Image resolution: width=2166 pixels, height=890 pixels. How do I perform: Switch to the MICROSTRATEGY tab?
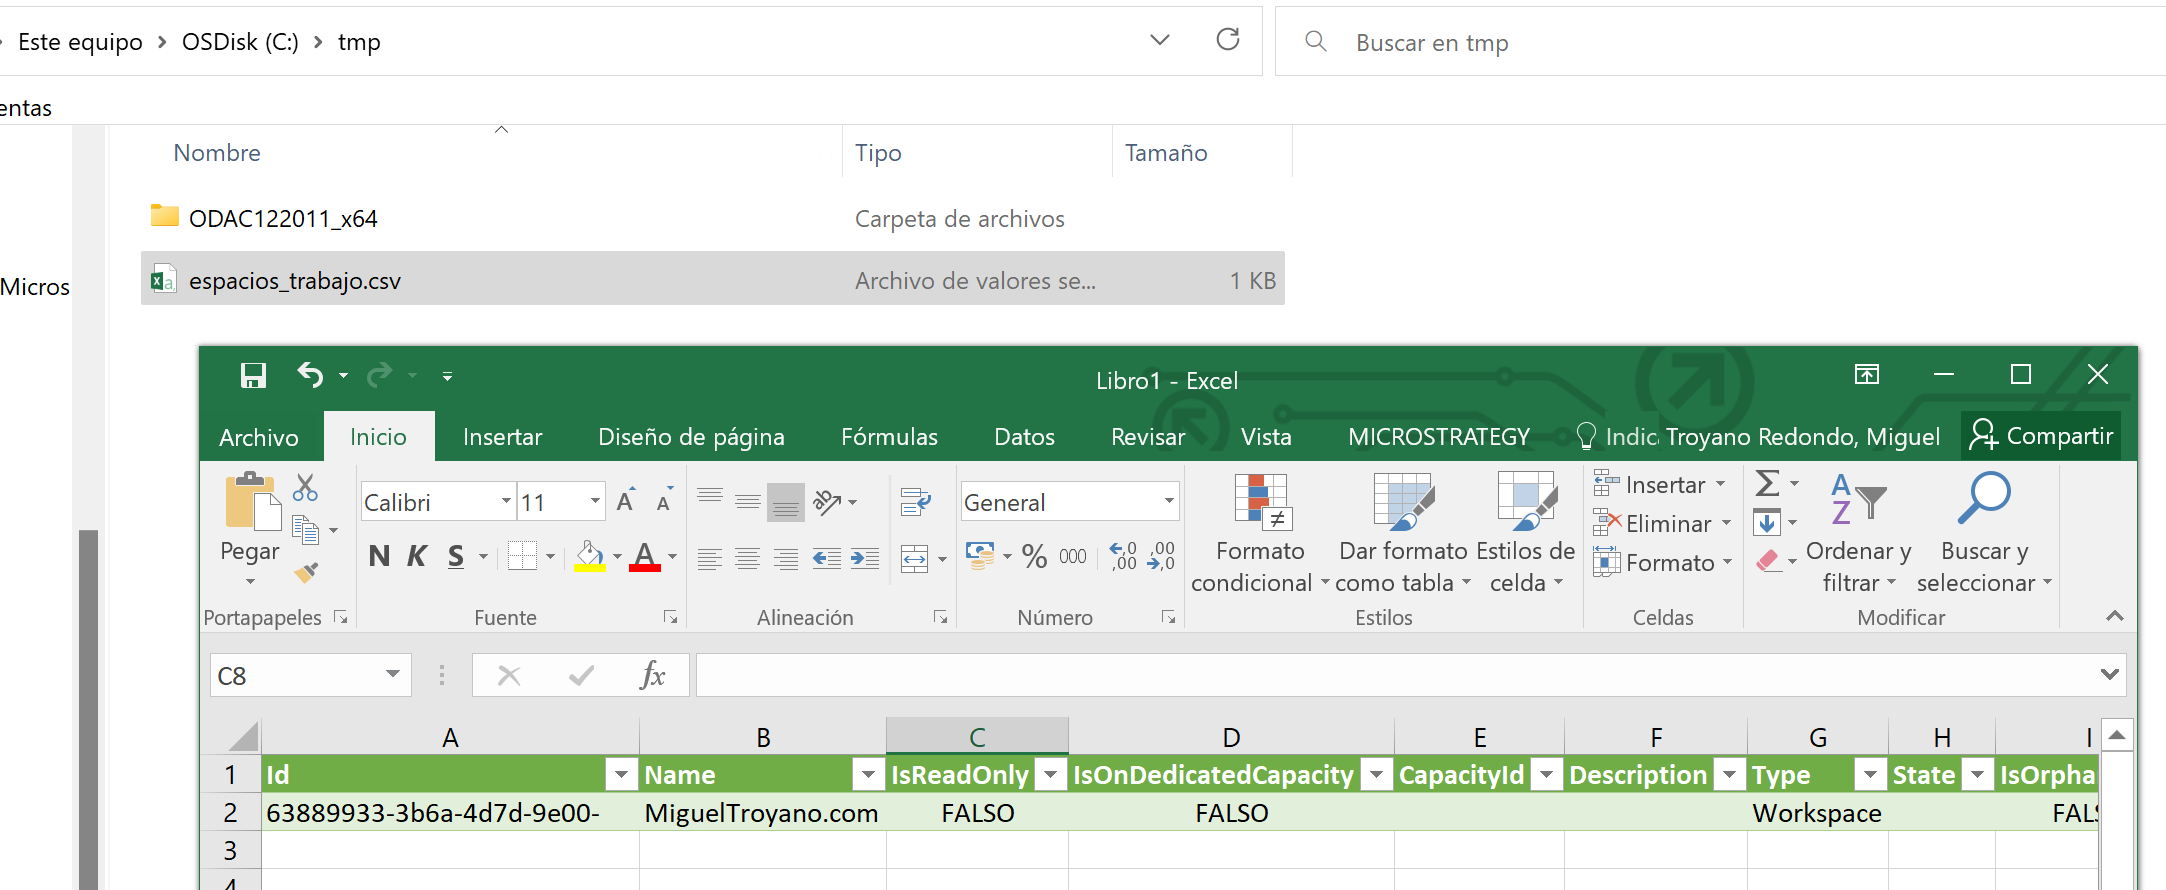[1438, 437]
